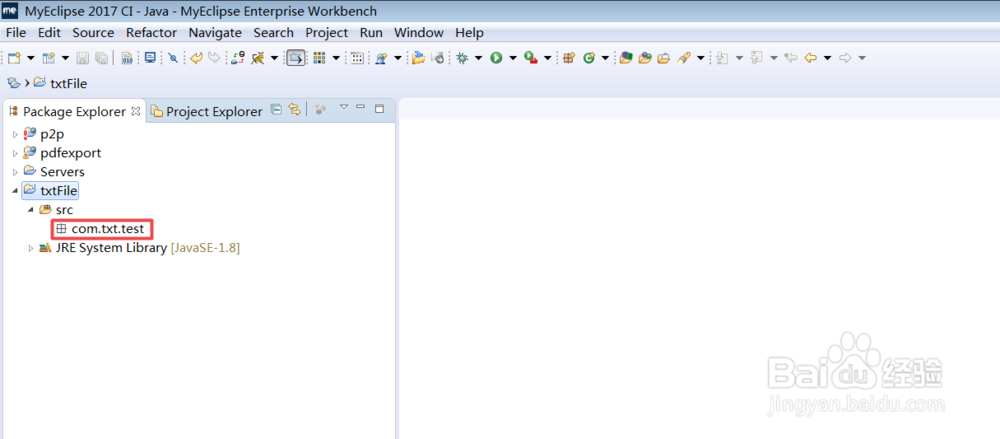Click the Search flashlight toolbar icon
The image size is (1000, 439).
[684, 58]
